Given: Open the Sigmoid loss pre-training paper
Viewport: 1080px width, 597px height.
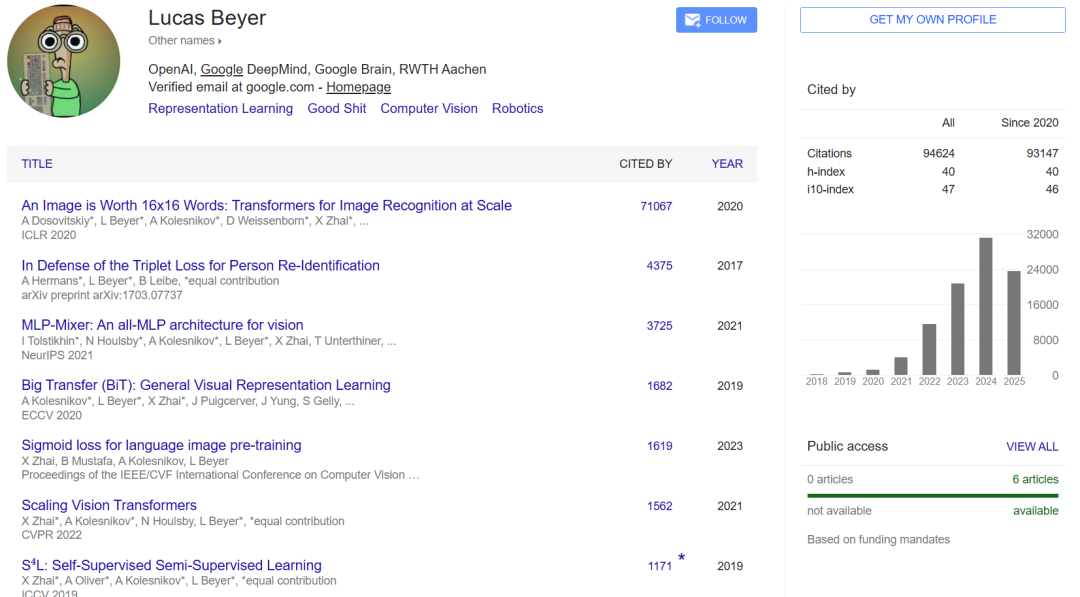Looking at the screenshot, I should click(x=161, y=445).
